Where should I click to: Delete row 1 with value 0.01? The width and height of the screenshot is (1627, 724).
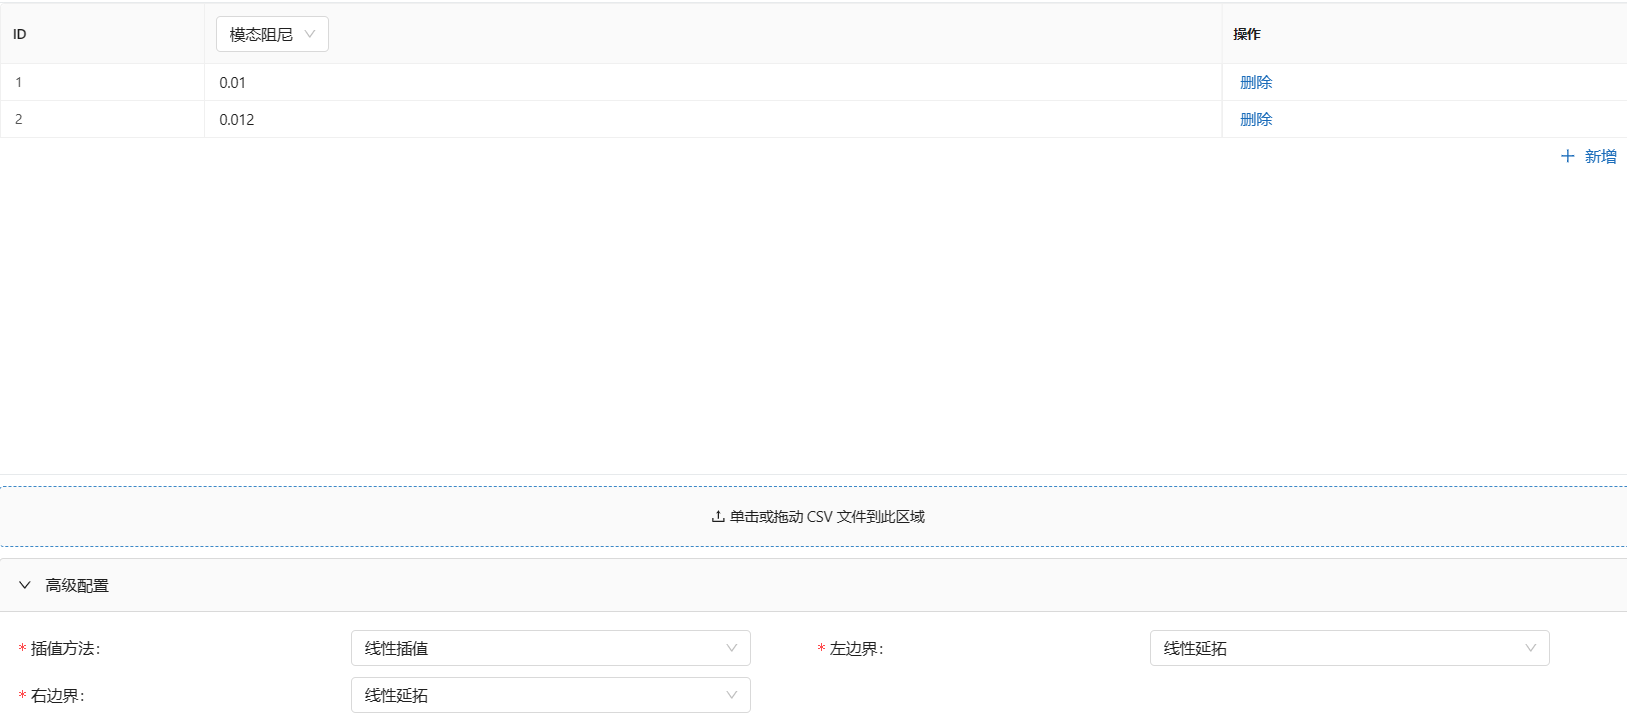point(1256,83)
